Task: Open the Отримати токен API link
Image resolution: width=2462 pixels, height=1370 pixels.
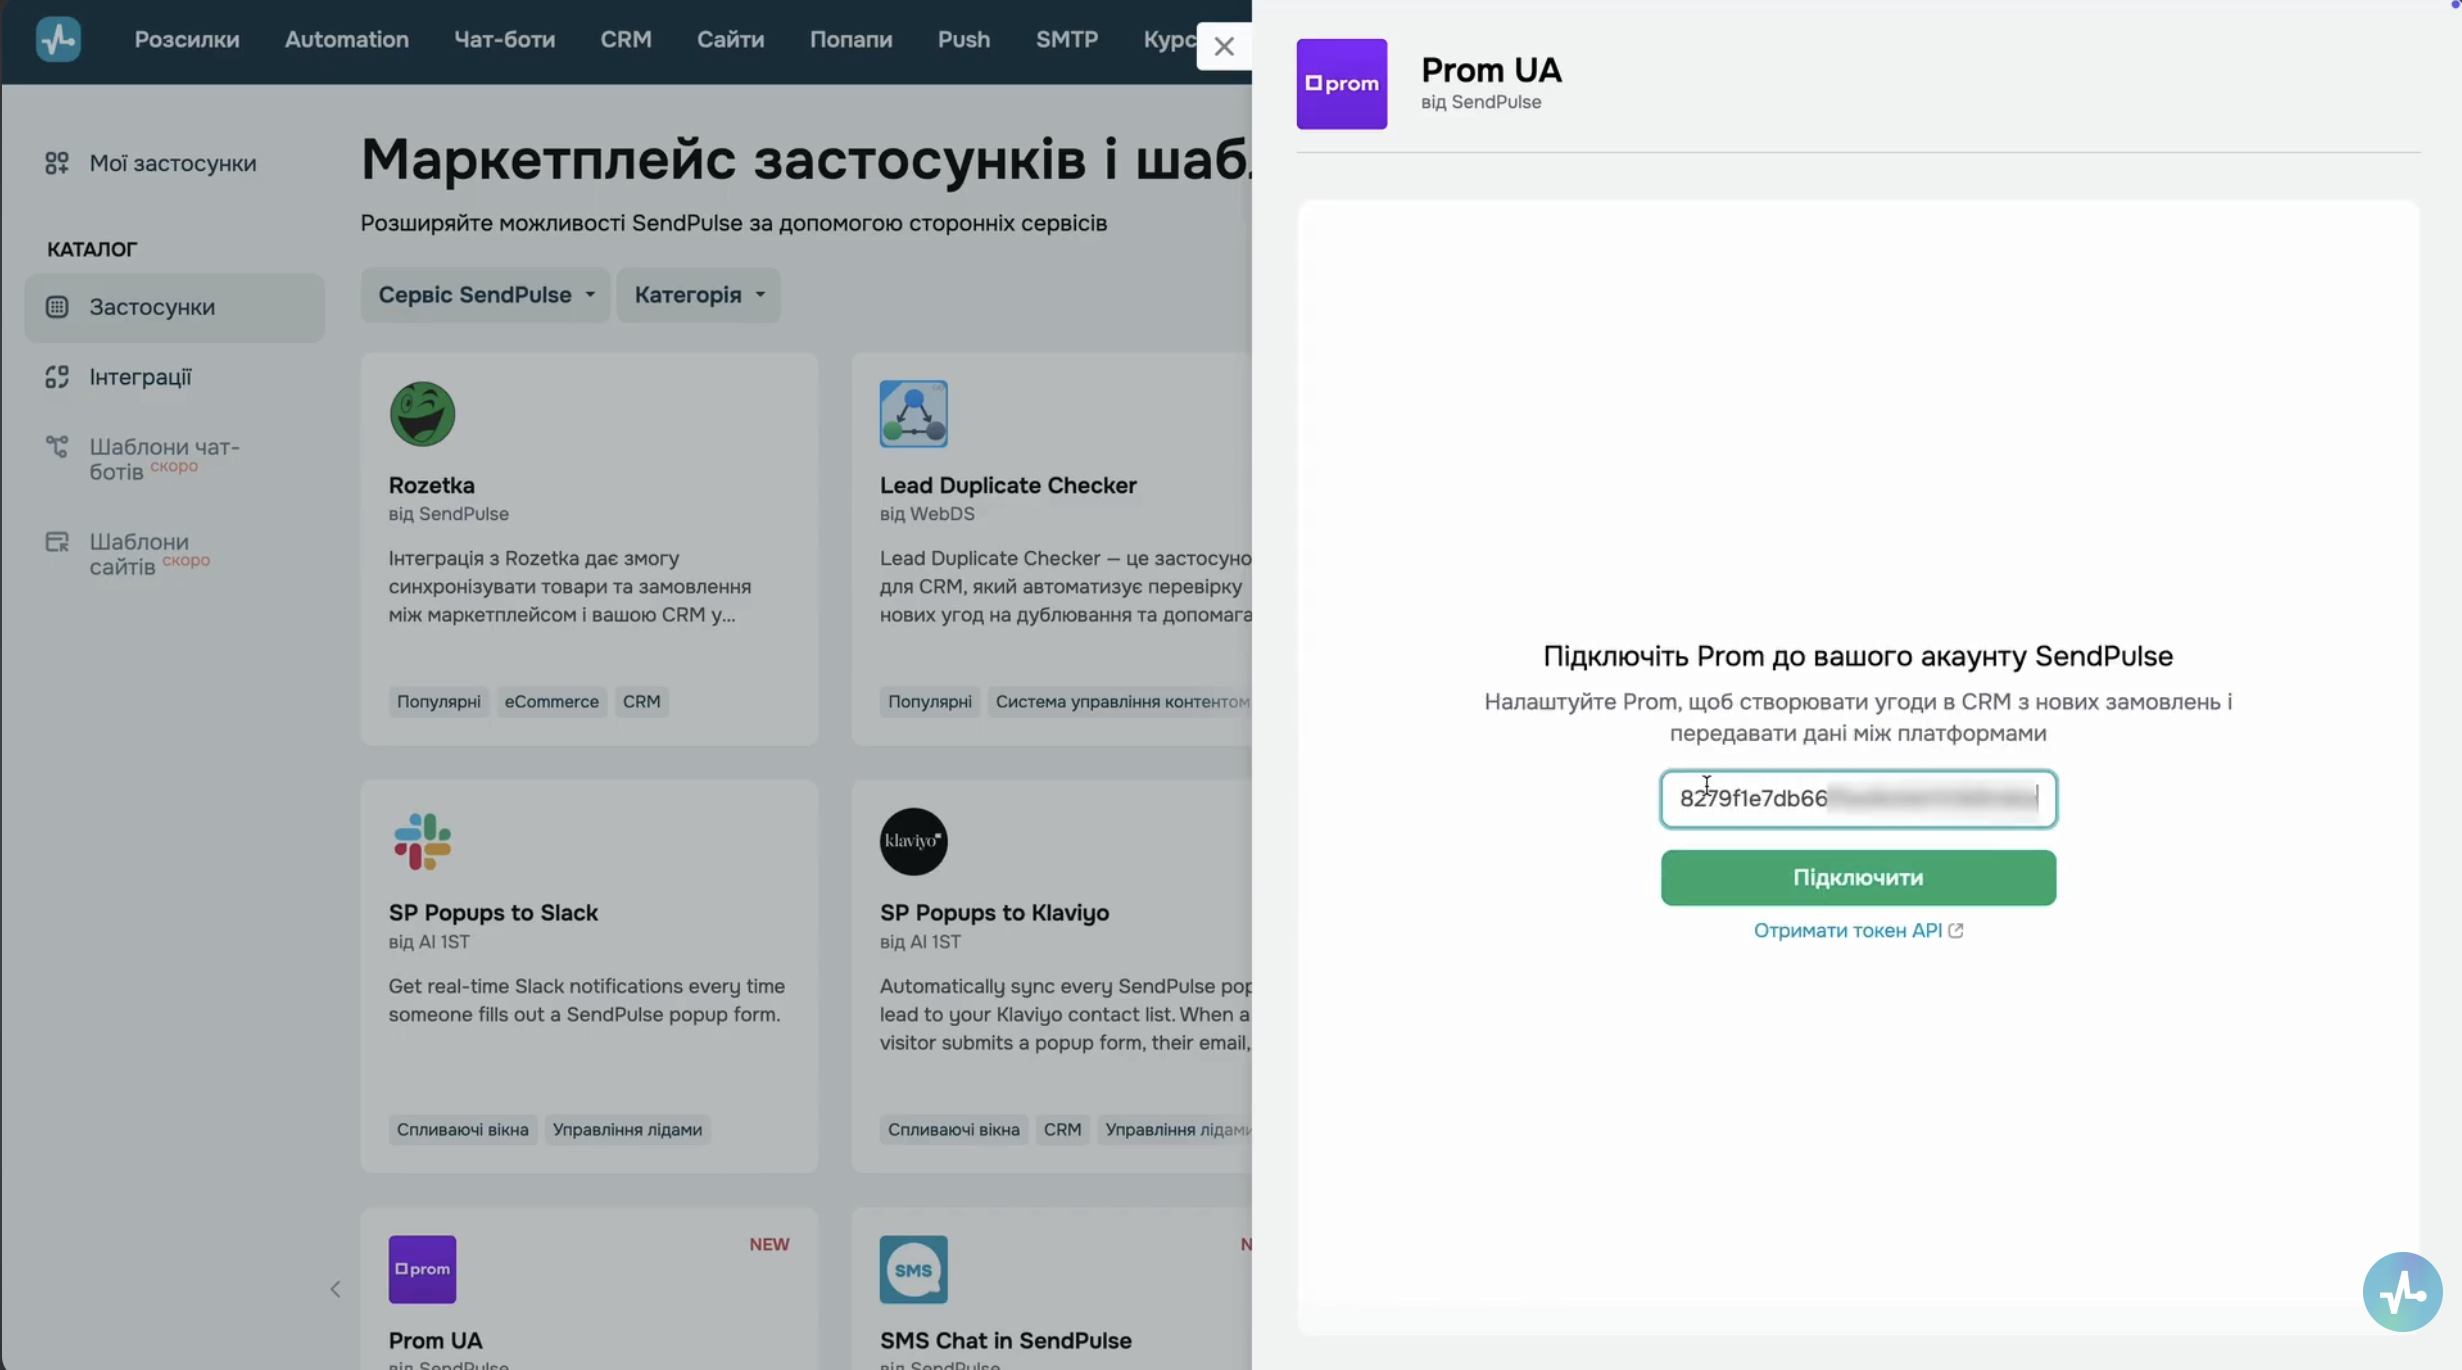Action: [x=1847, y=930]
